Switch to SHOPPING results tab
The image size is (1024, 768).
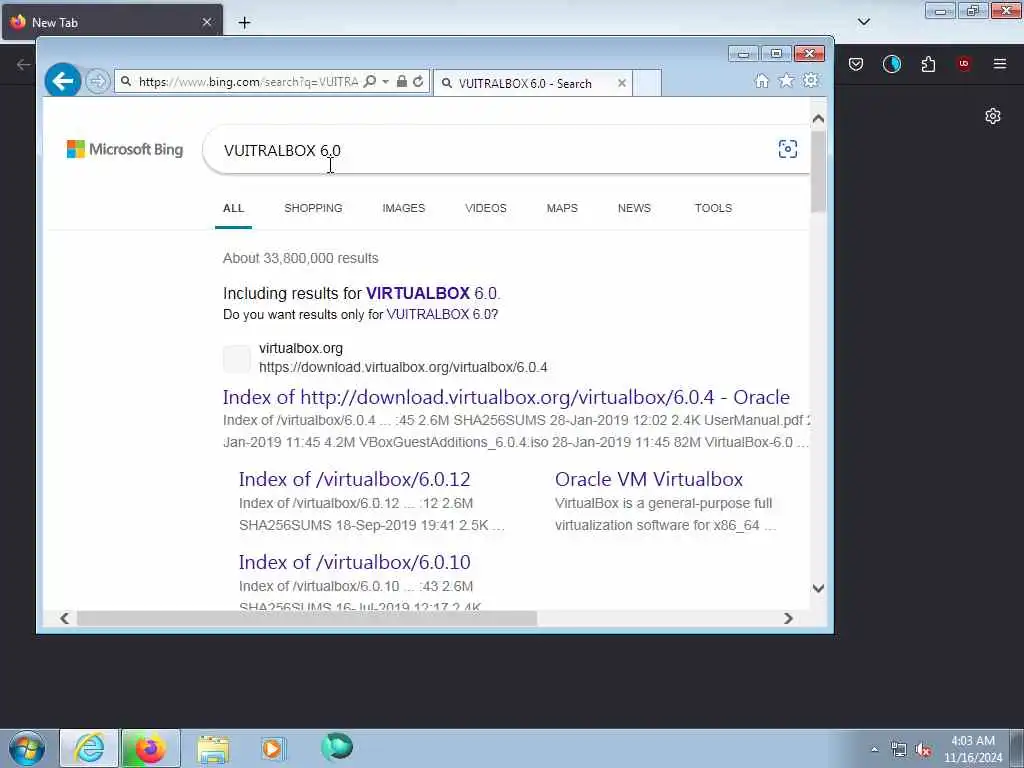[x=313, y=208]
